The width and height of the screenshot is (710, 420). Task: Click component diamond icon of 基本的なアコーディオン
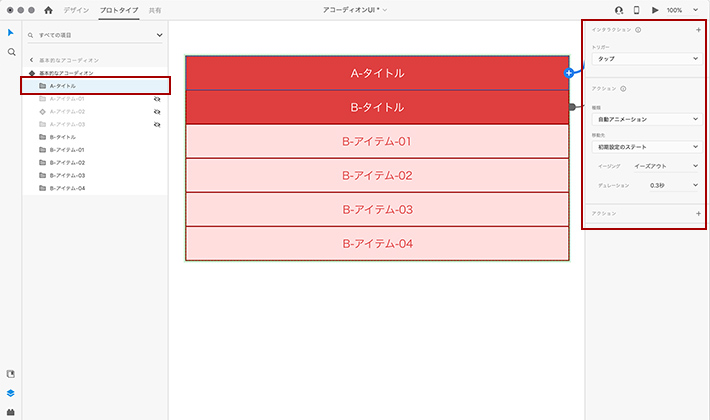pos(32,73)
